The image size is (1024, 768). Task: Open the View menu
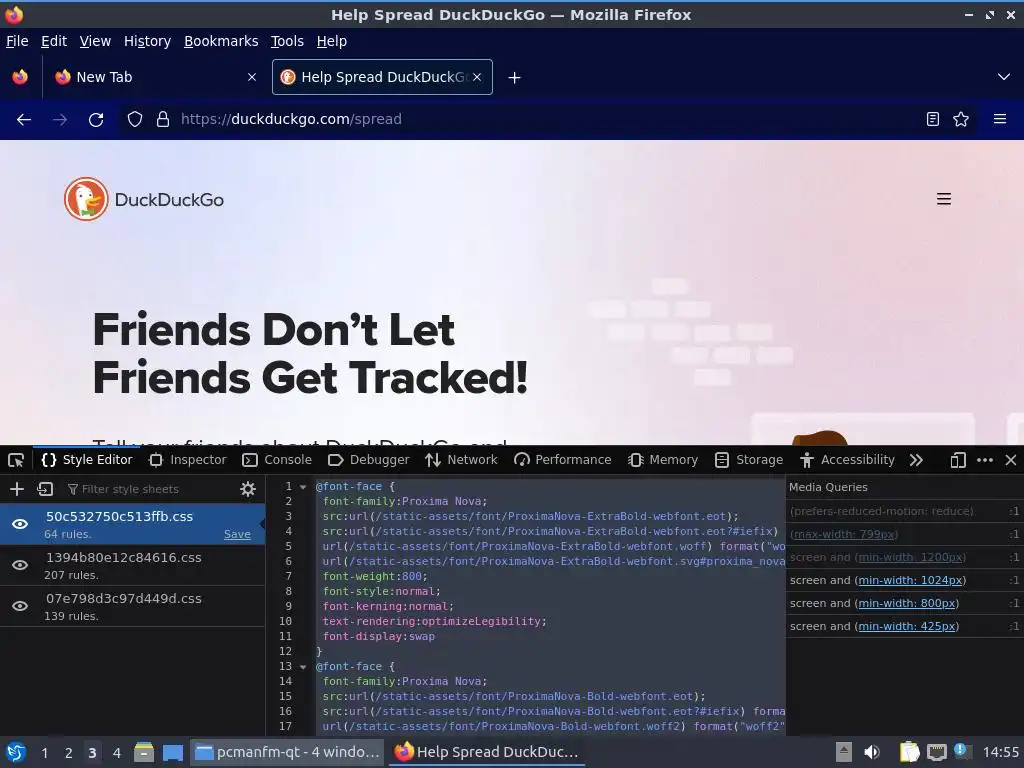click(95, 41)
